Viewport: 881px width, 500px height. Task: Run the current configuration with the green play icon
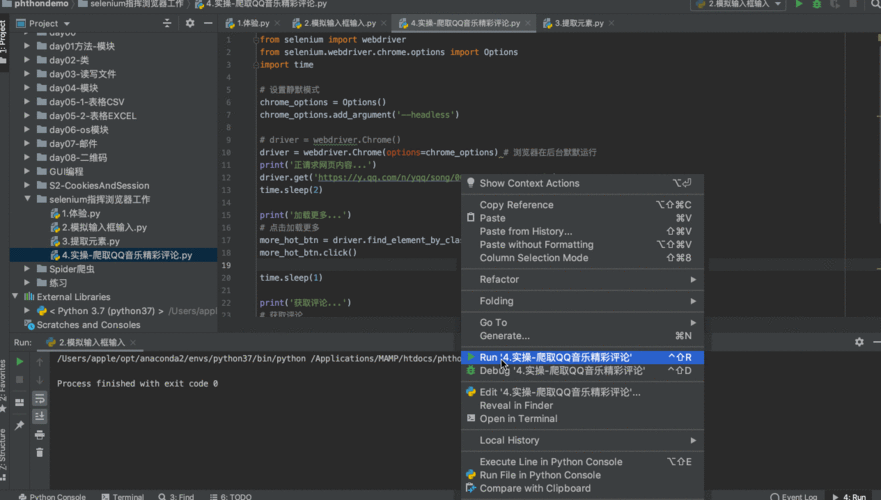click(x=799, y=4)
